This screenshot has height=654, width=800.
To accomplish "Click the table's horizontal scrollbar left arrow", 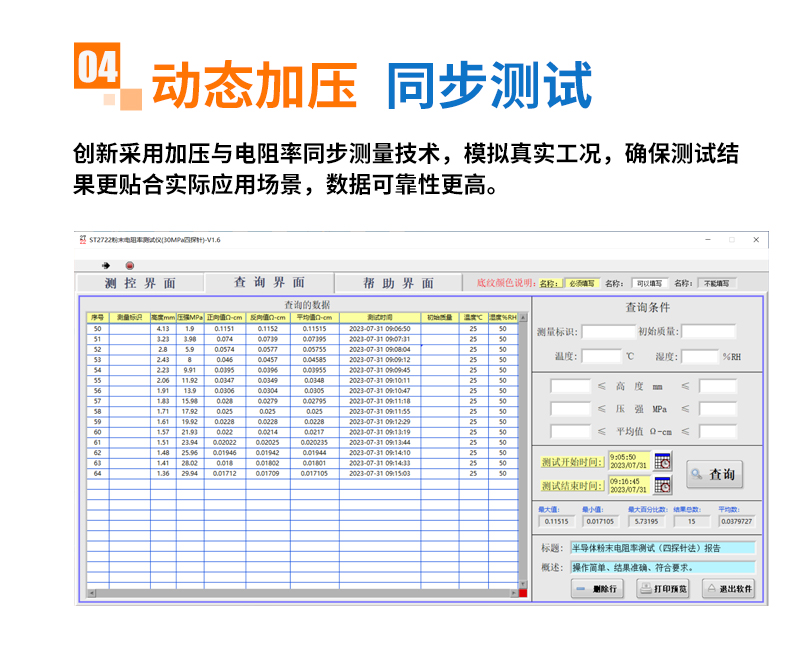I will point(91,593).
